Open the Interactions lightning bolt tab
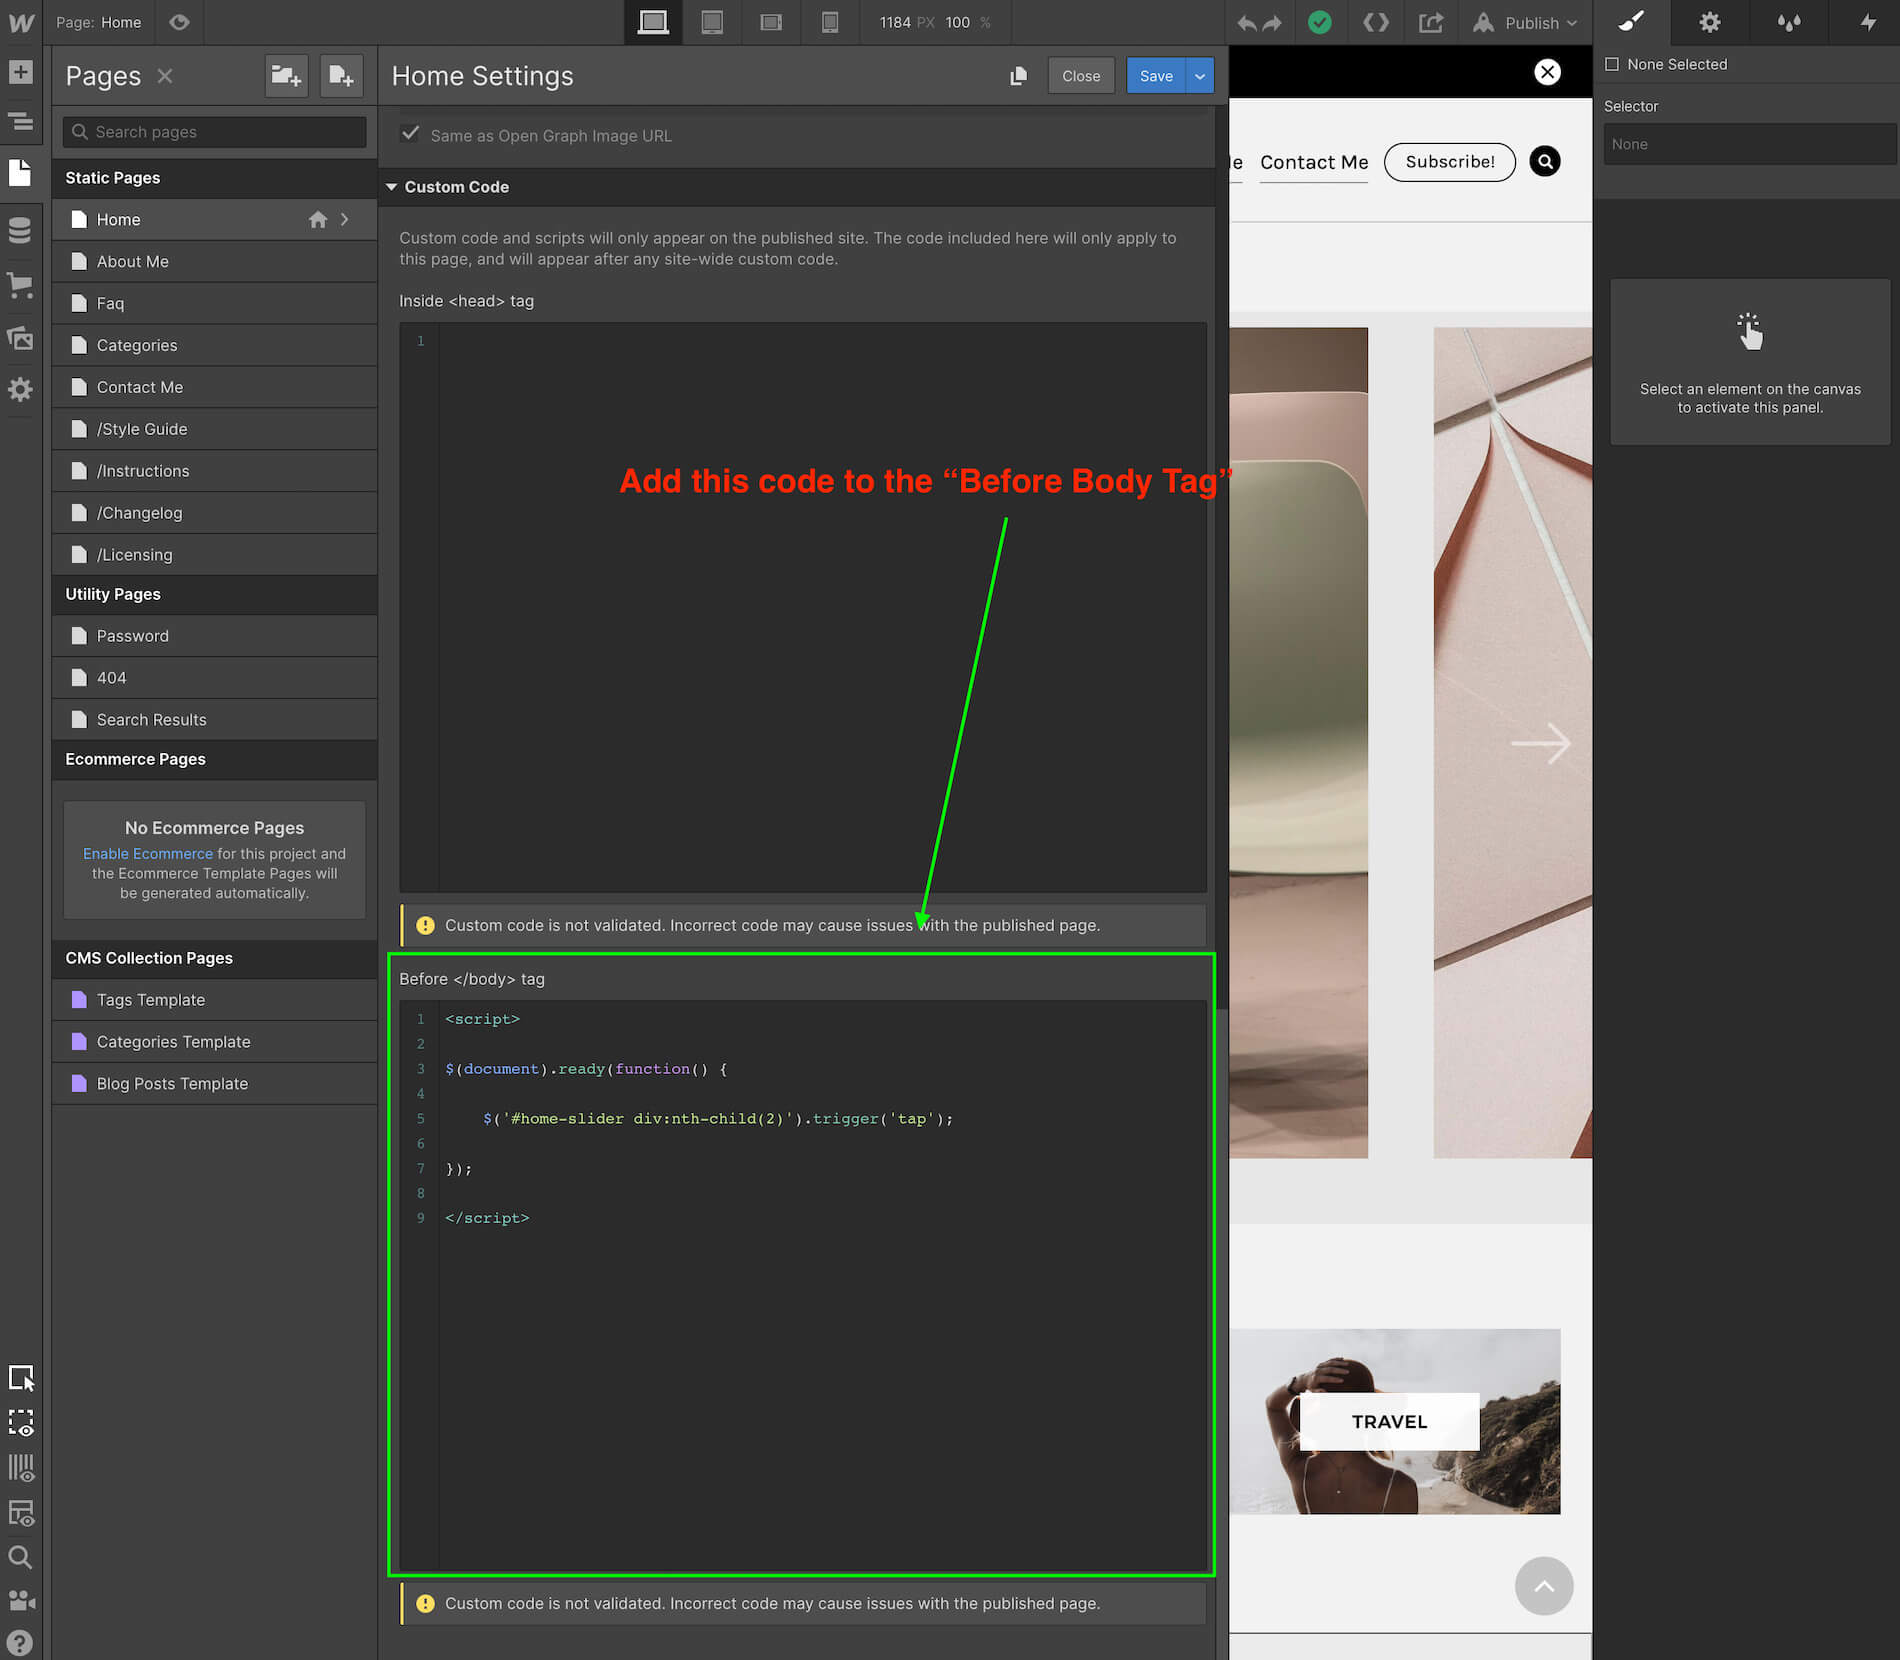The image size is (1900, 1660). click(x=1867, y=22)
